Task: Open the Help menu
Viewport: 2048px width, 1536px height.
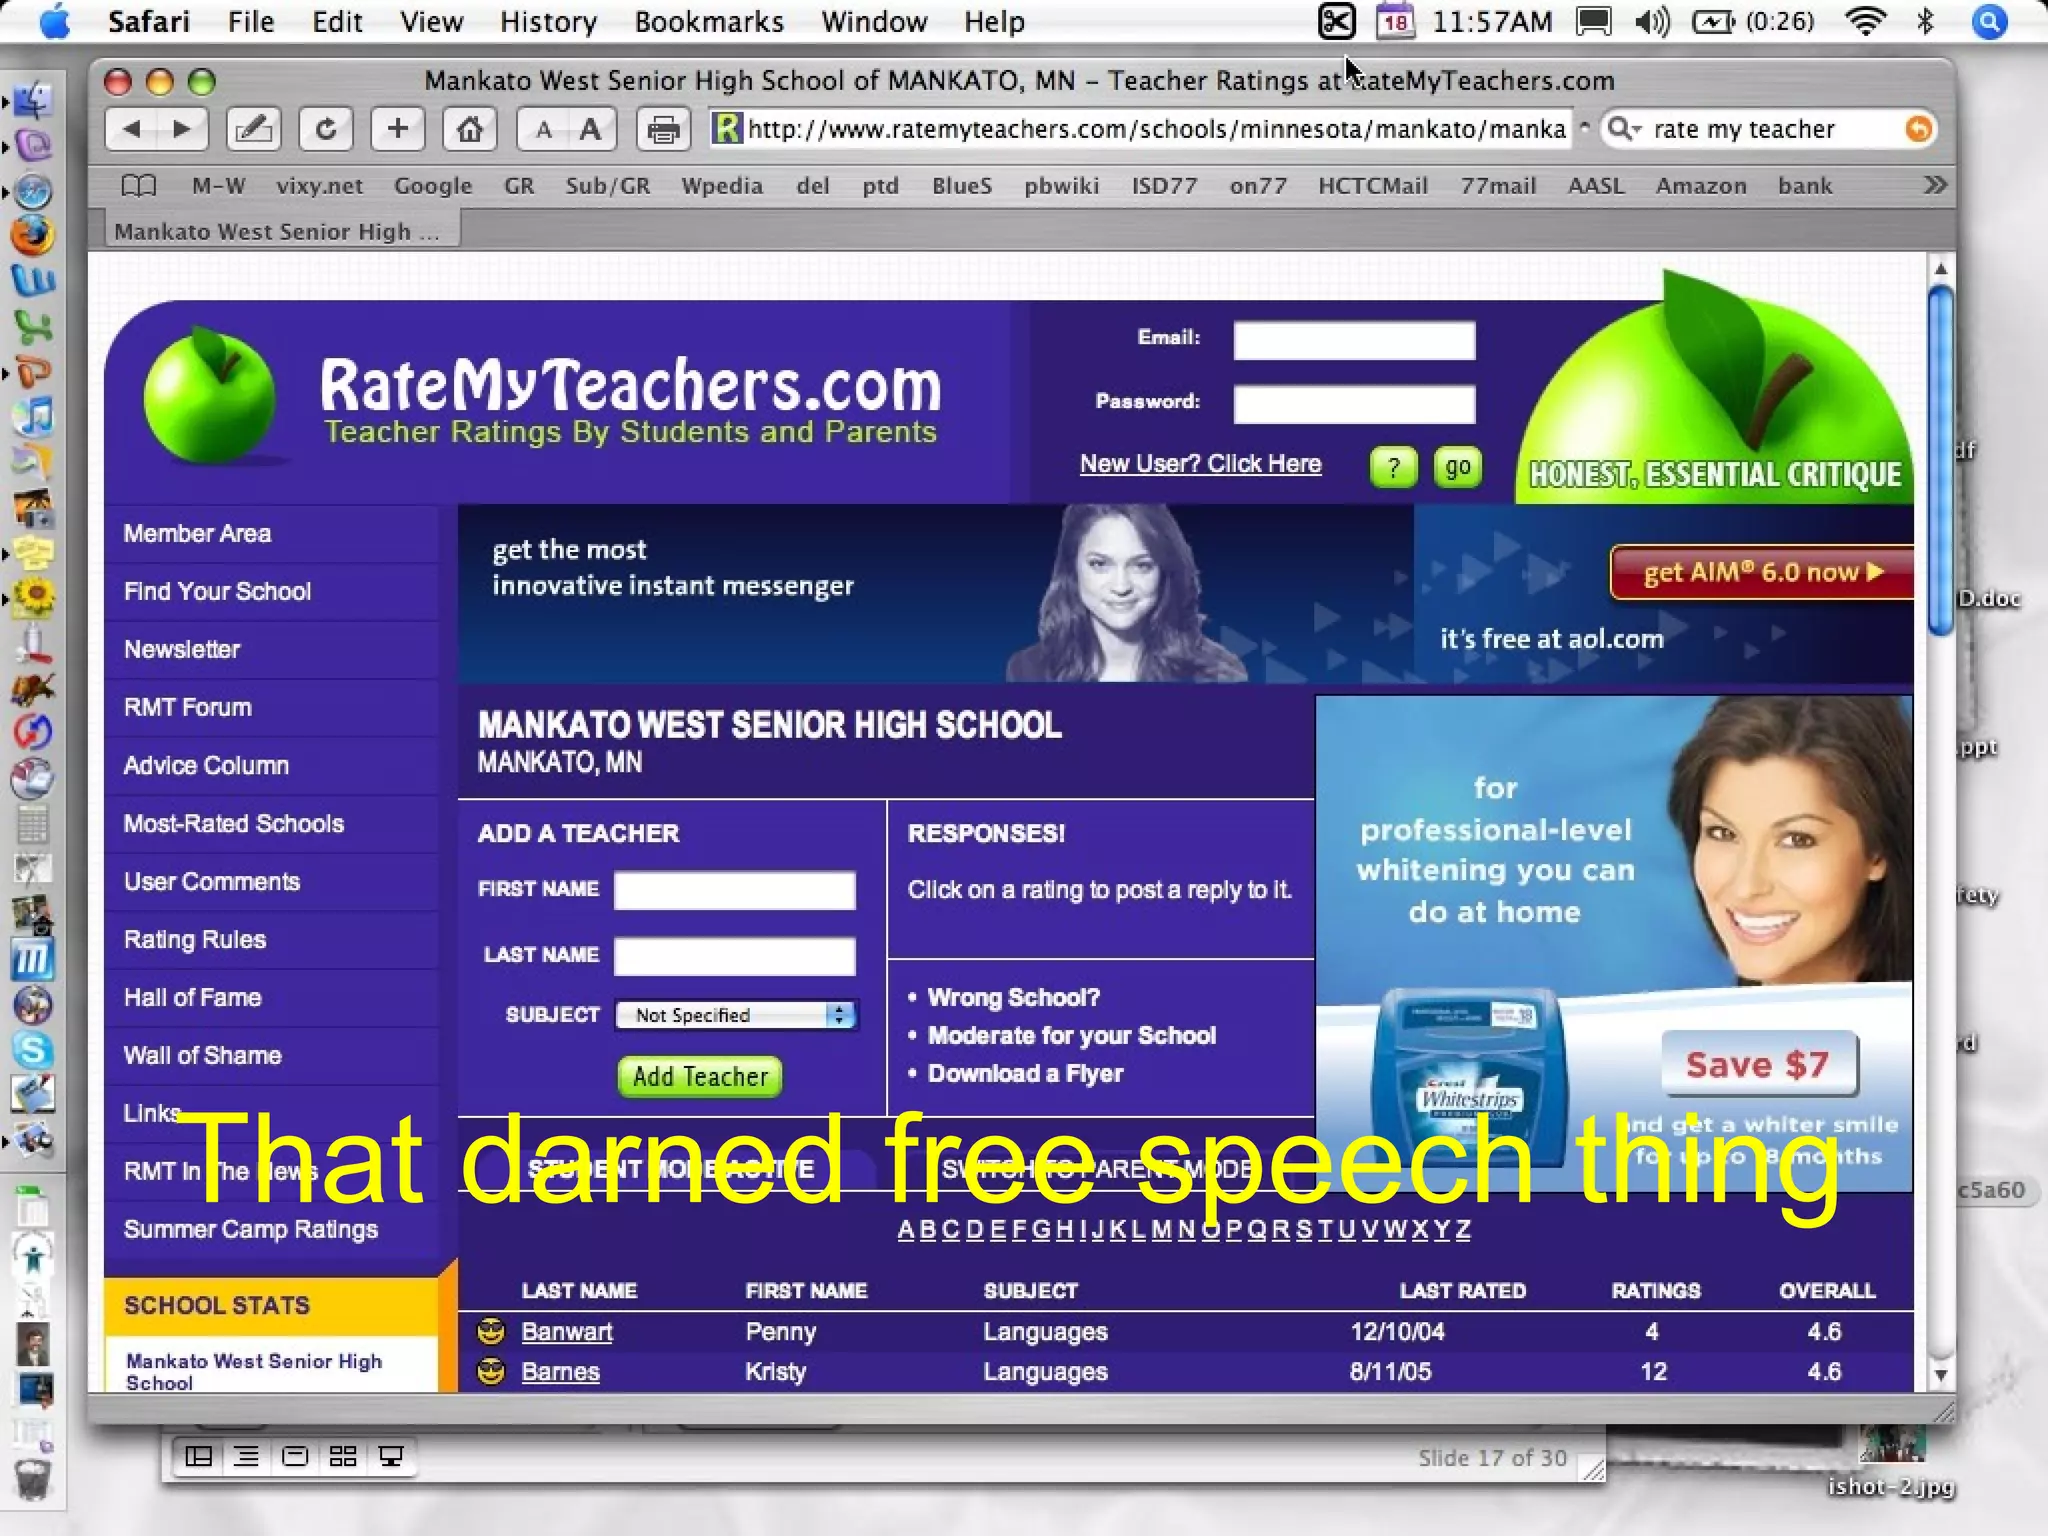Action: [x=994, y=22]
